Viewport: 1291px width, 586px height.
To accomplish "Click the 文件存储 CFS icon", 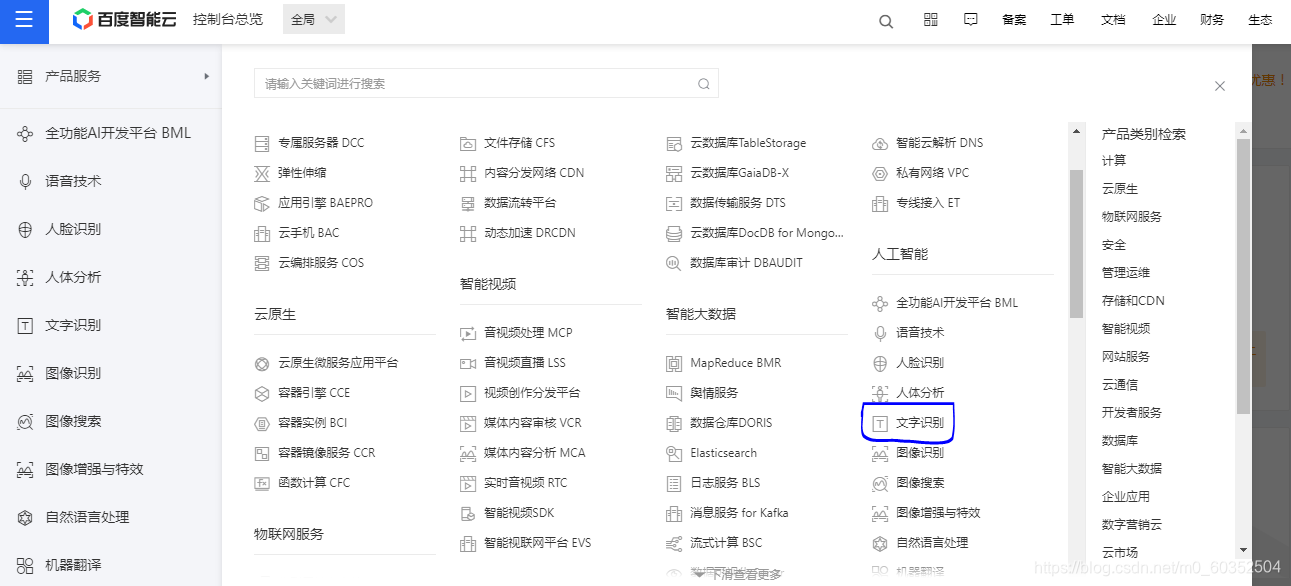I will tap(468, 143).
